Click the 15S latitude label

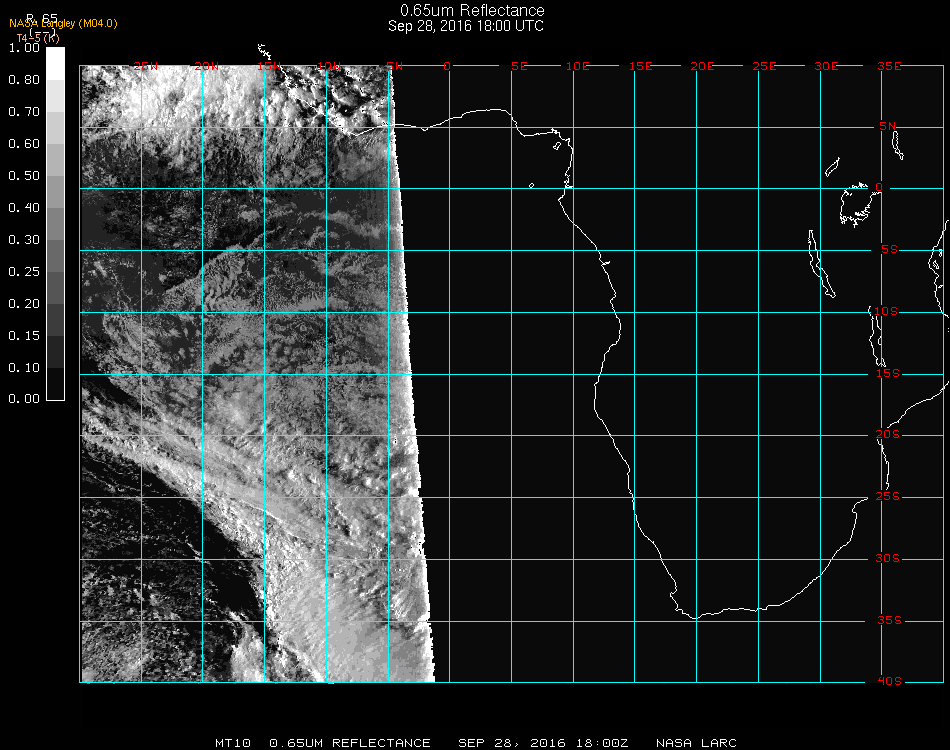pyautogui.click(x=888, y=373)
